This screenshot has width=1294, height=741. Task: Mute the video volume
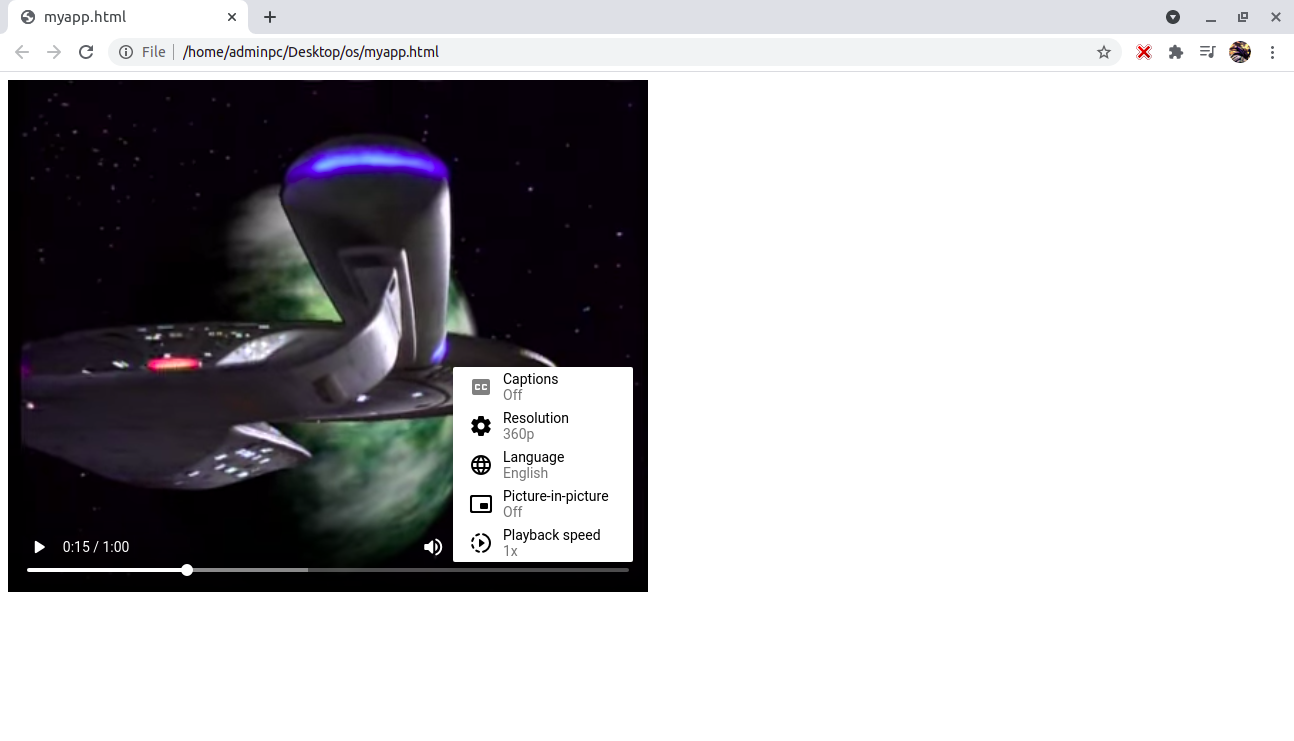pyautogui.click(x=433, y=547)
